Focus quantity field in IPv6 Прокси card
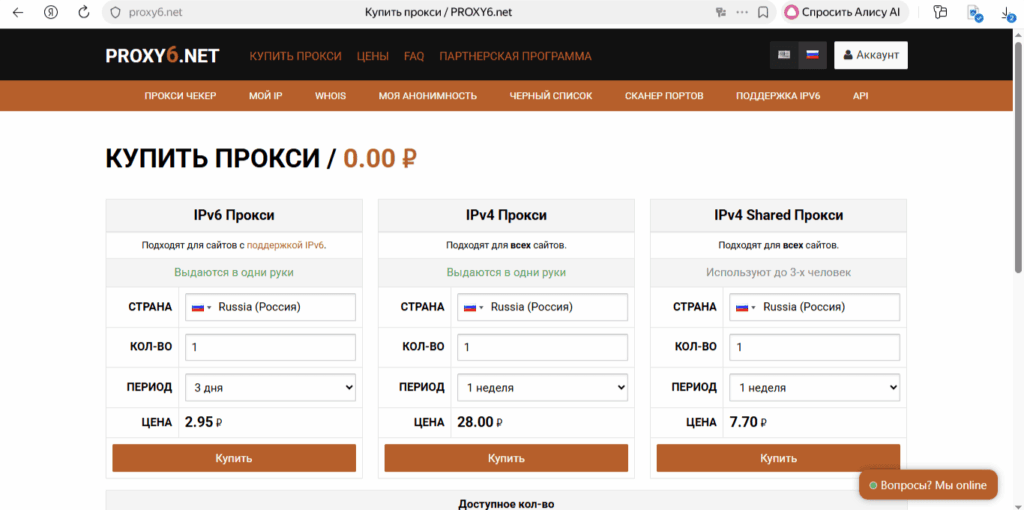Viewport: 1024px width, 510px height. [x=270, y=347]
